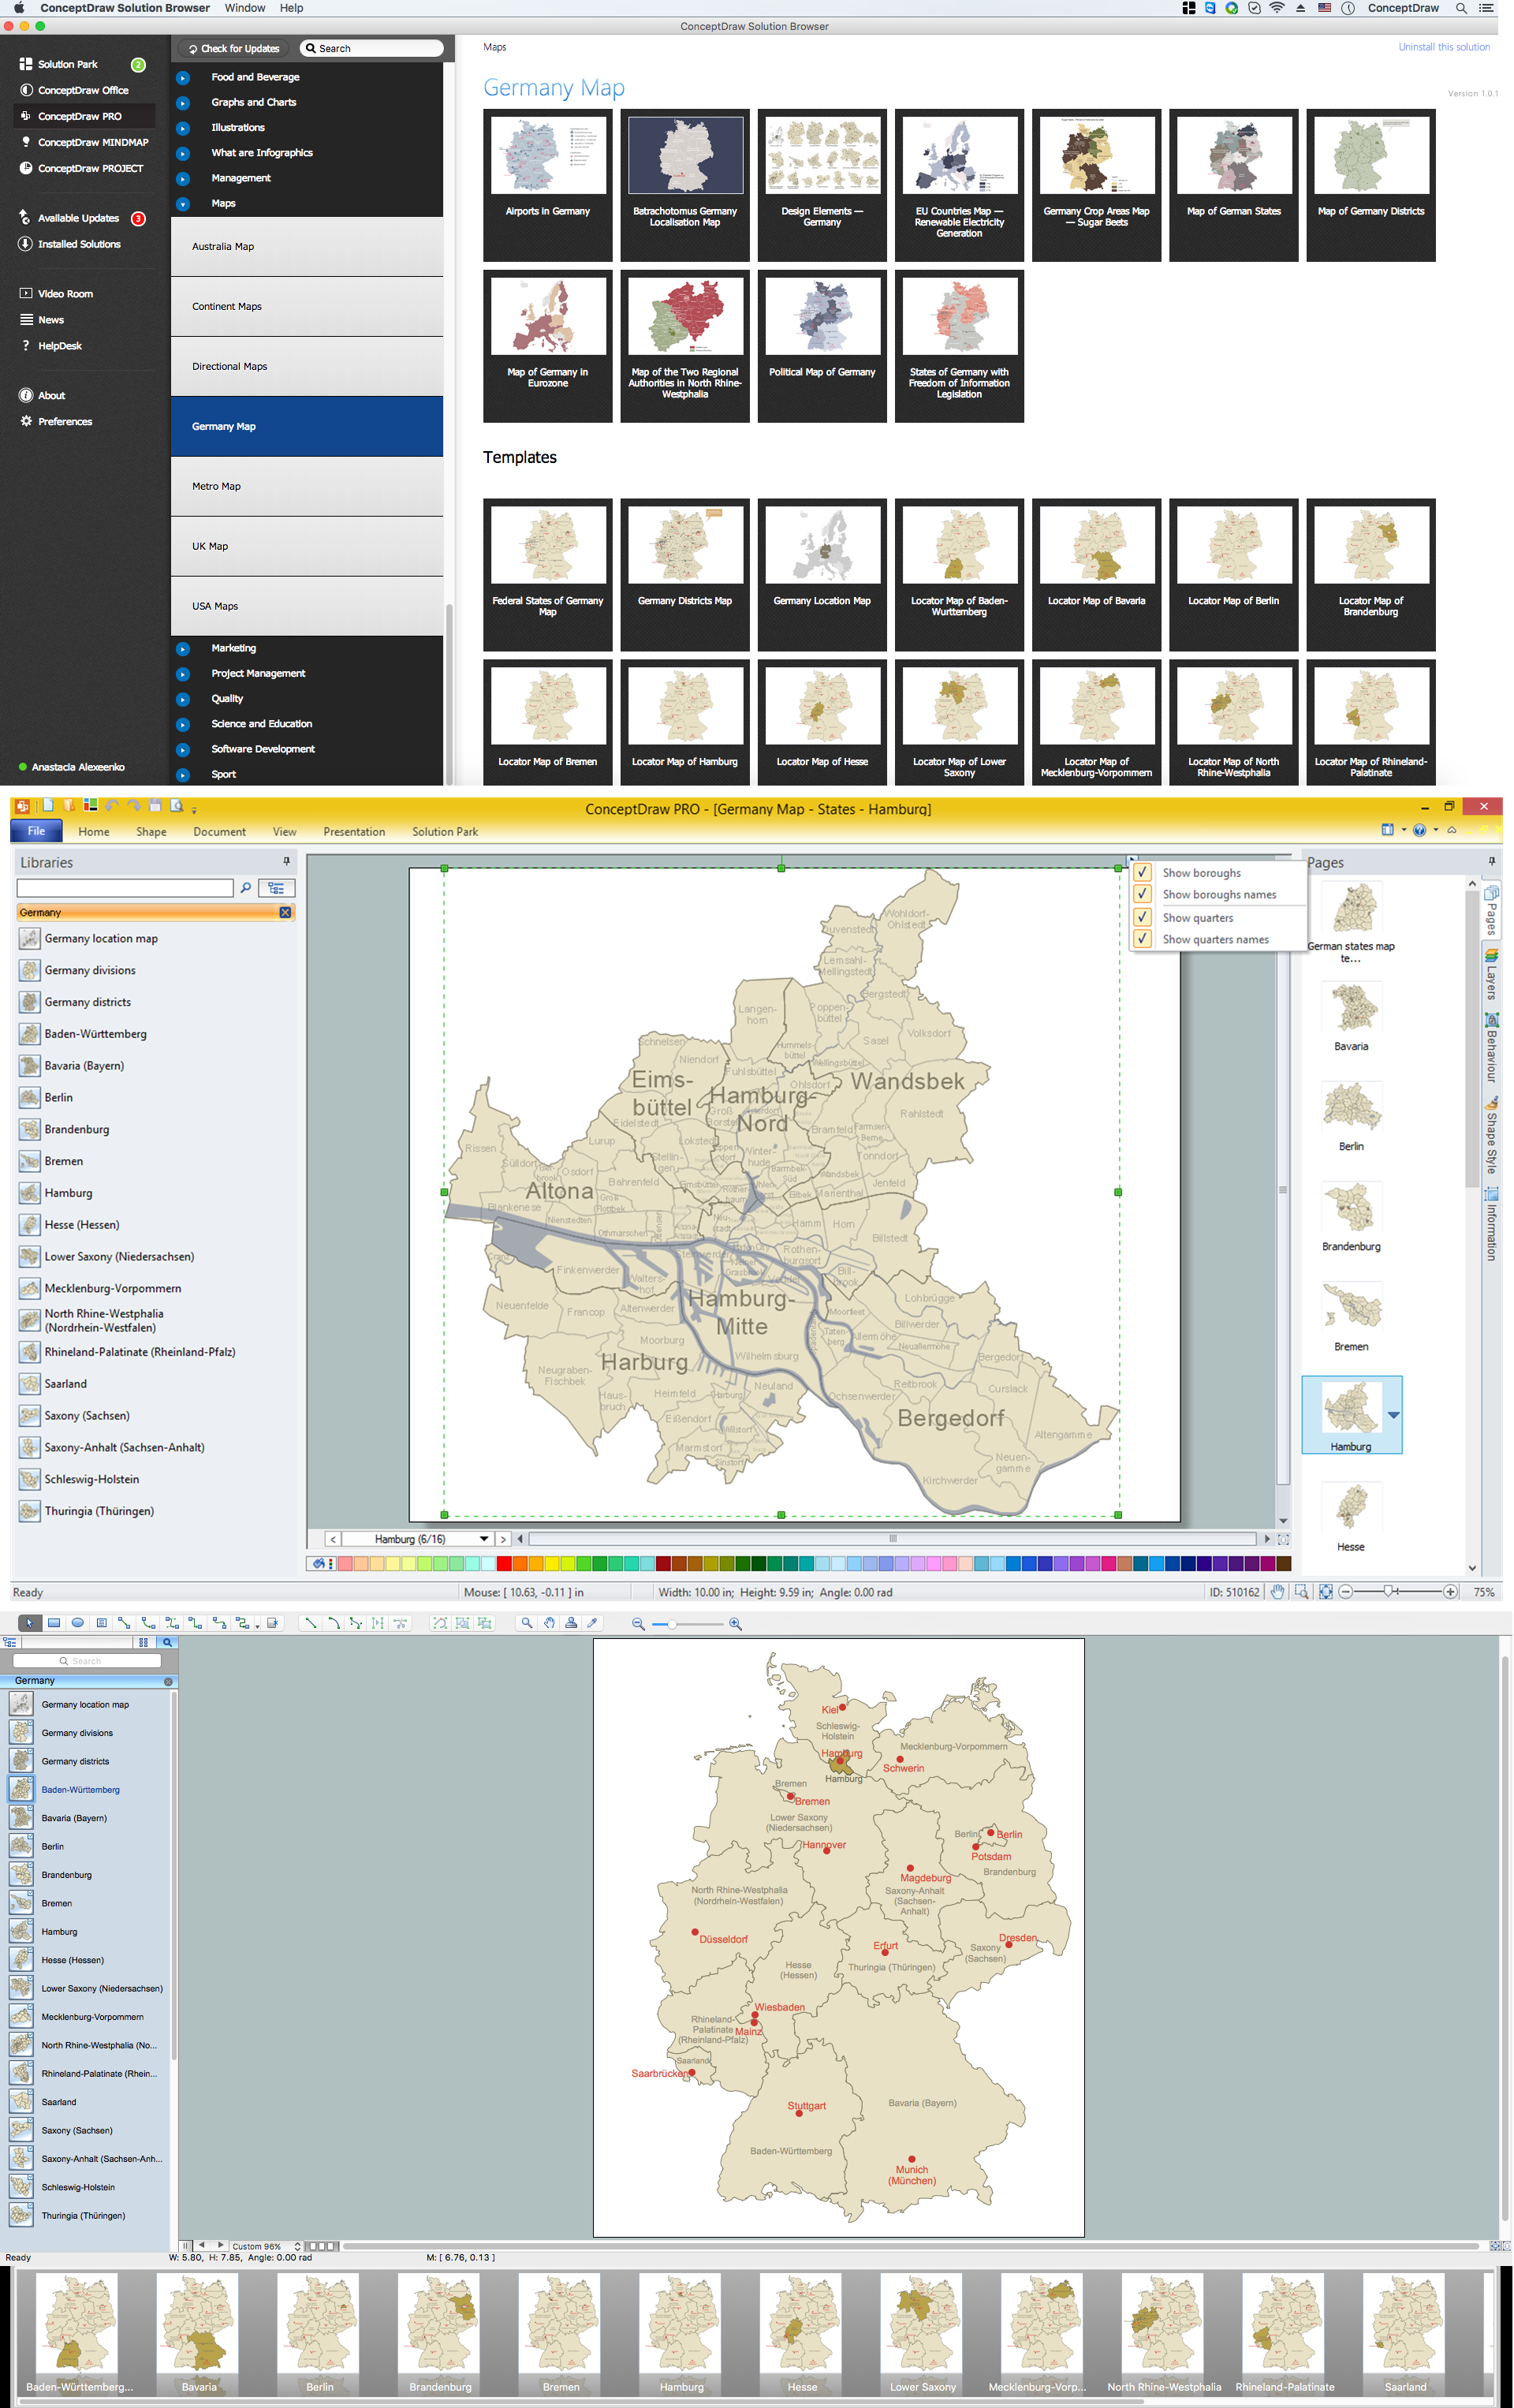
Task: Pin the Pages panel
Action: 1491,861
